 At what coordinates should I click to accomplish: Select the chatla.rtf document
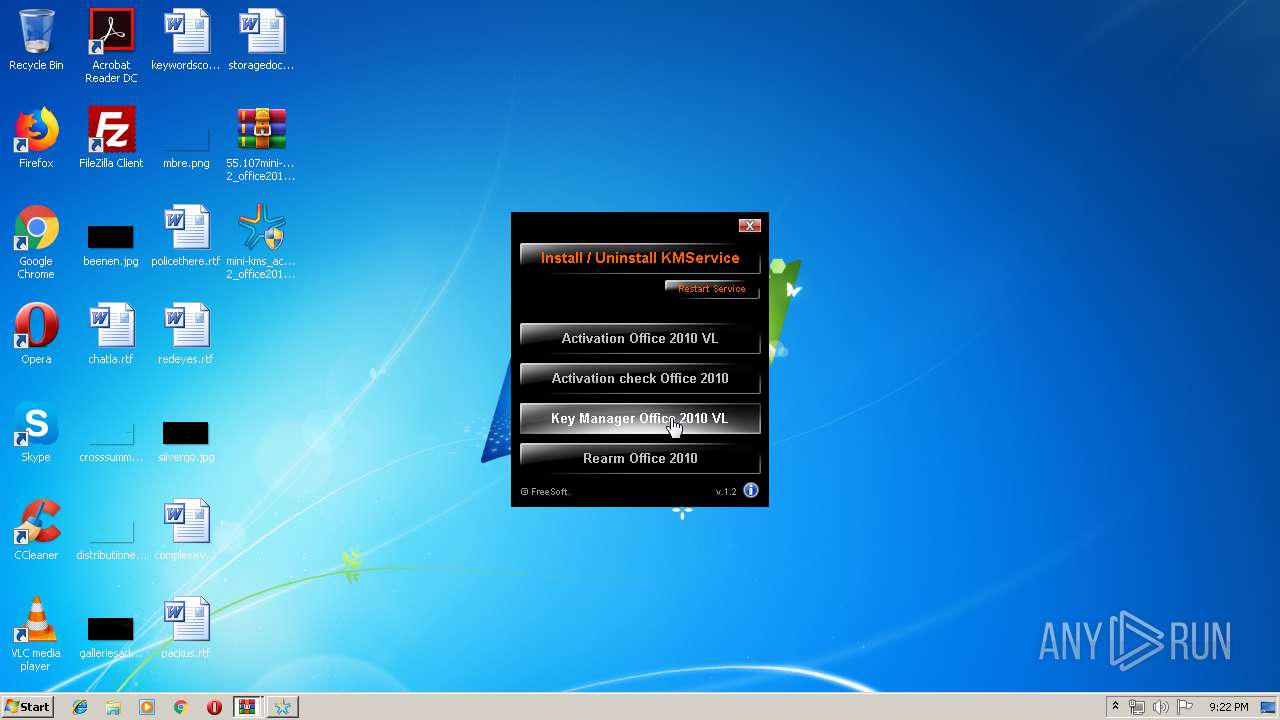(111, 334)
